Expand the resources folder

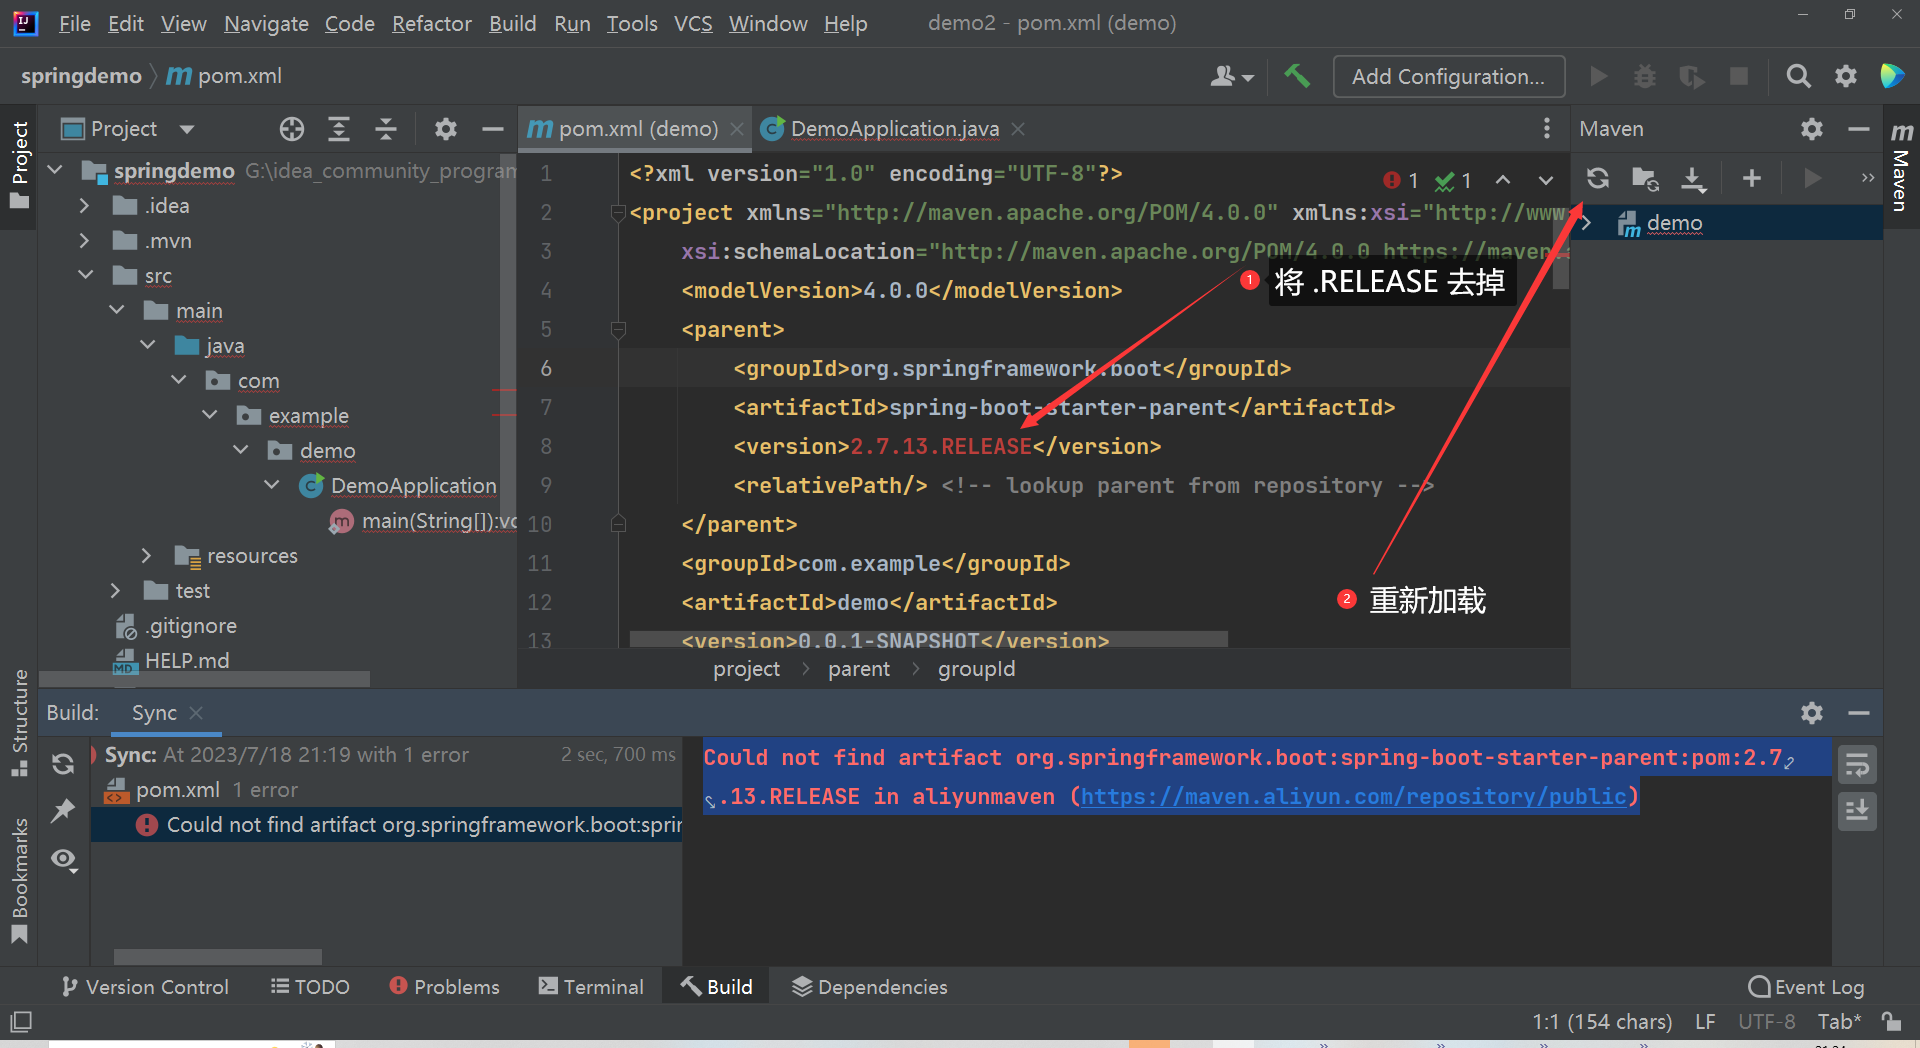point(146,555)
